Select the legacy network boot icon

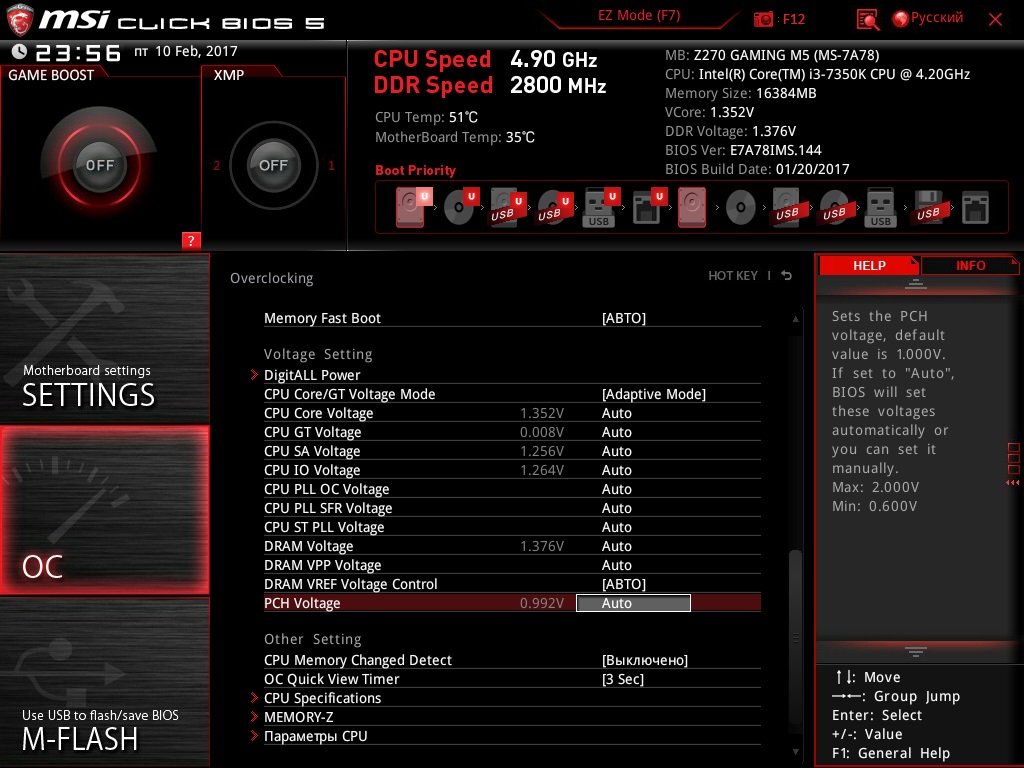[975, 208]
